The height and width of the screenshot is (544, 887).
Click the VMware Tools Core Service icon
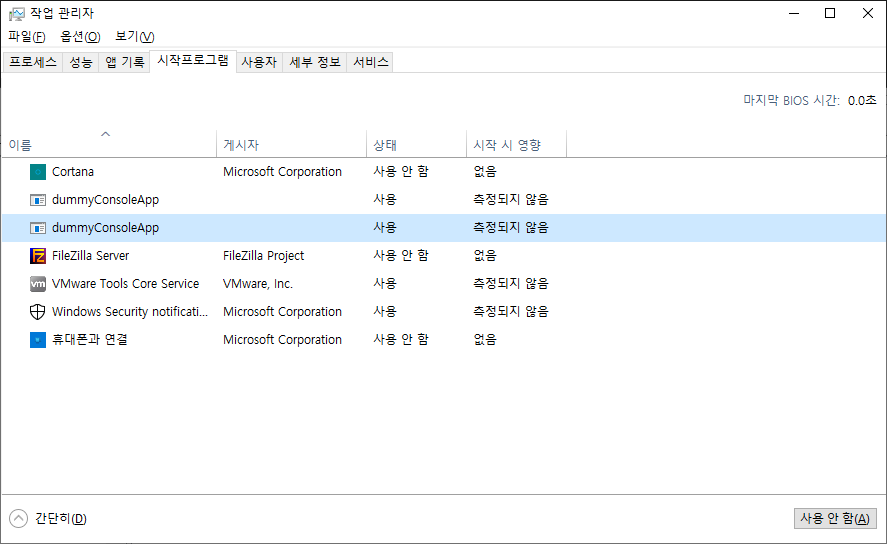(x=38, y=284)
